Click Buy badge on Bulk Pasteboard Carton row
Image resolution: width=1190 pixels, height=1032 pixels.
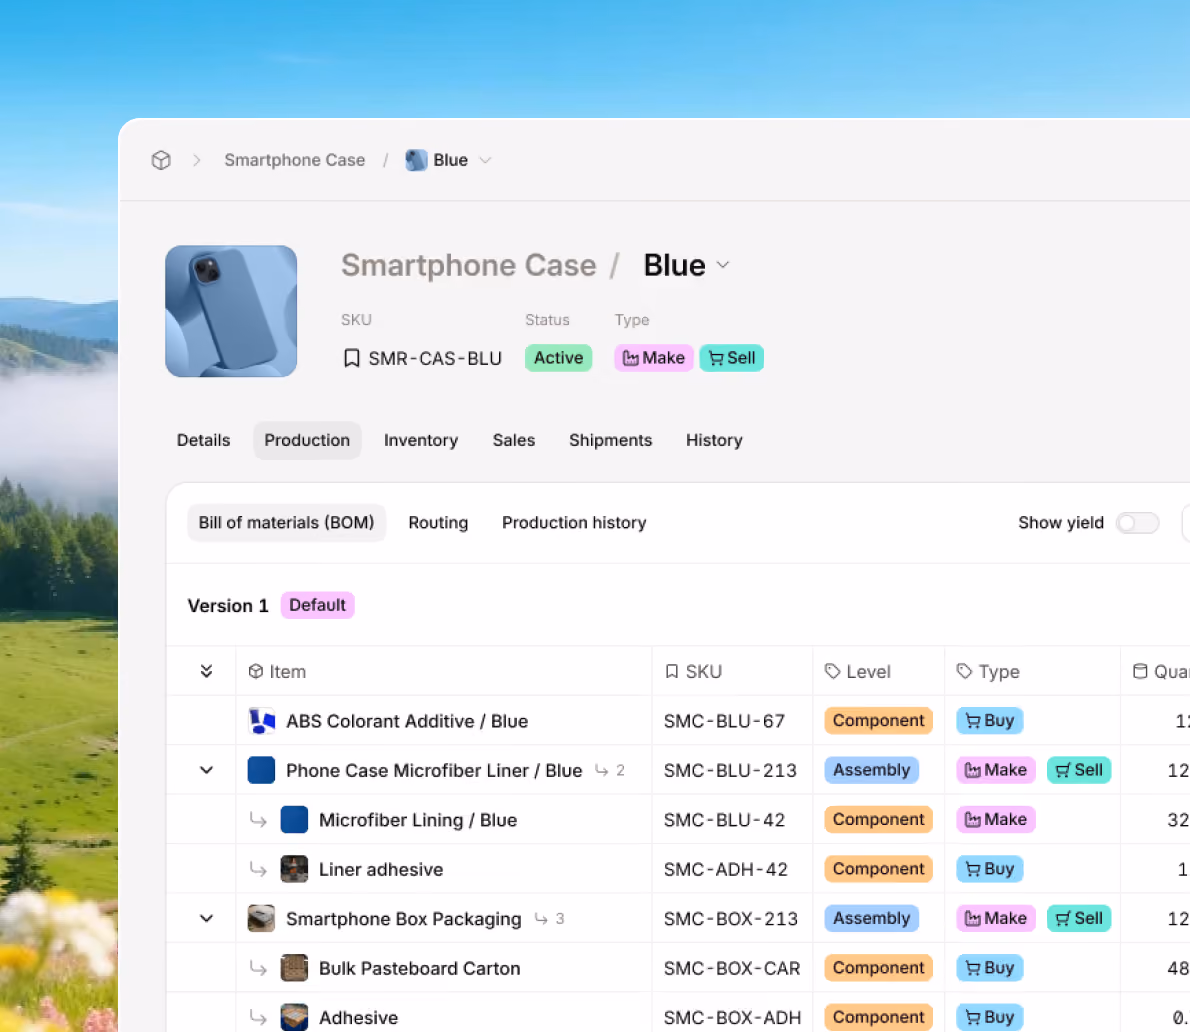[990, 968]
